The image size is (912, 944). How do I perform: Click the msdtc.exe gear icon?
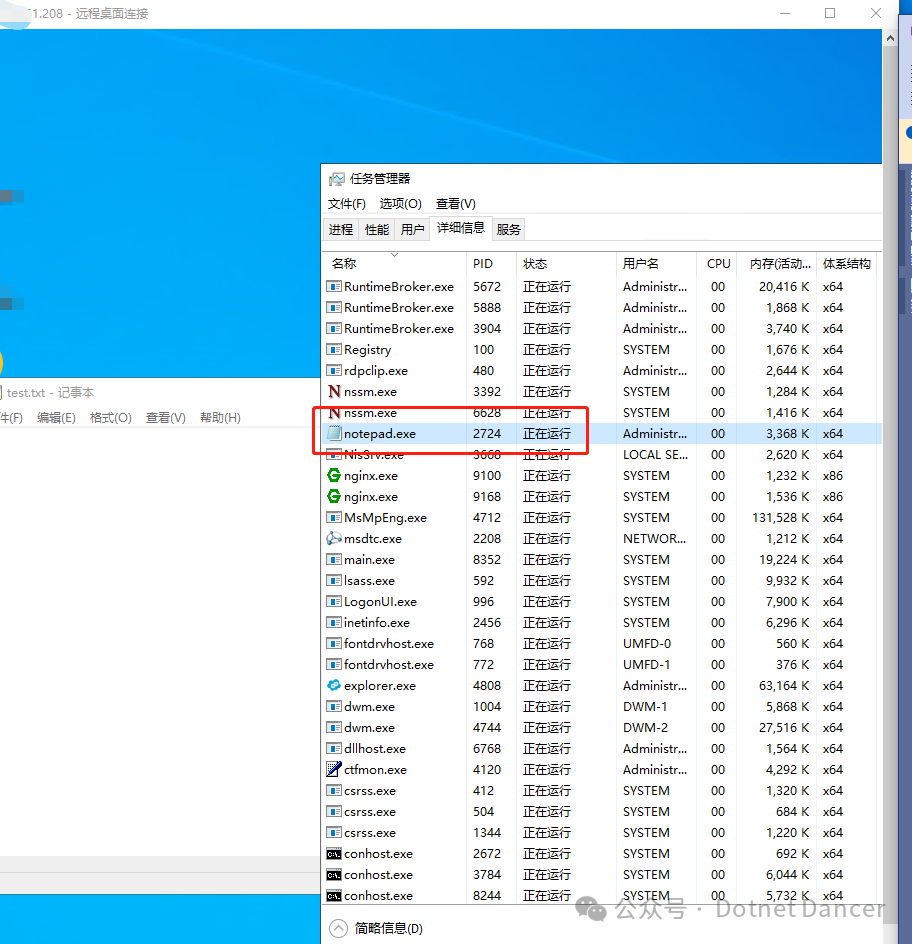pos(335,538)
